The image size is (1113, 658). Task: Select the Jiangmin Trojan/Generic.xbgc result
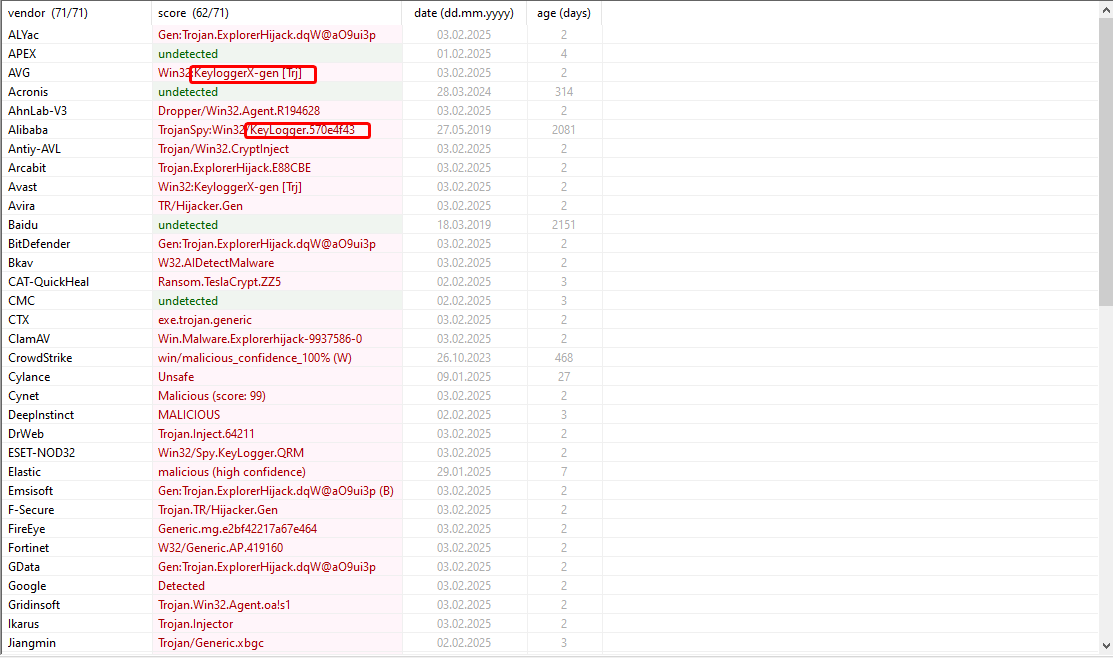tap(211, 643)
